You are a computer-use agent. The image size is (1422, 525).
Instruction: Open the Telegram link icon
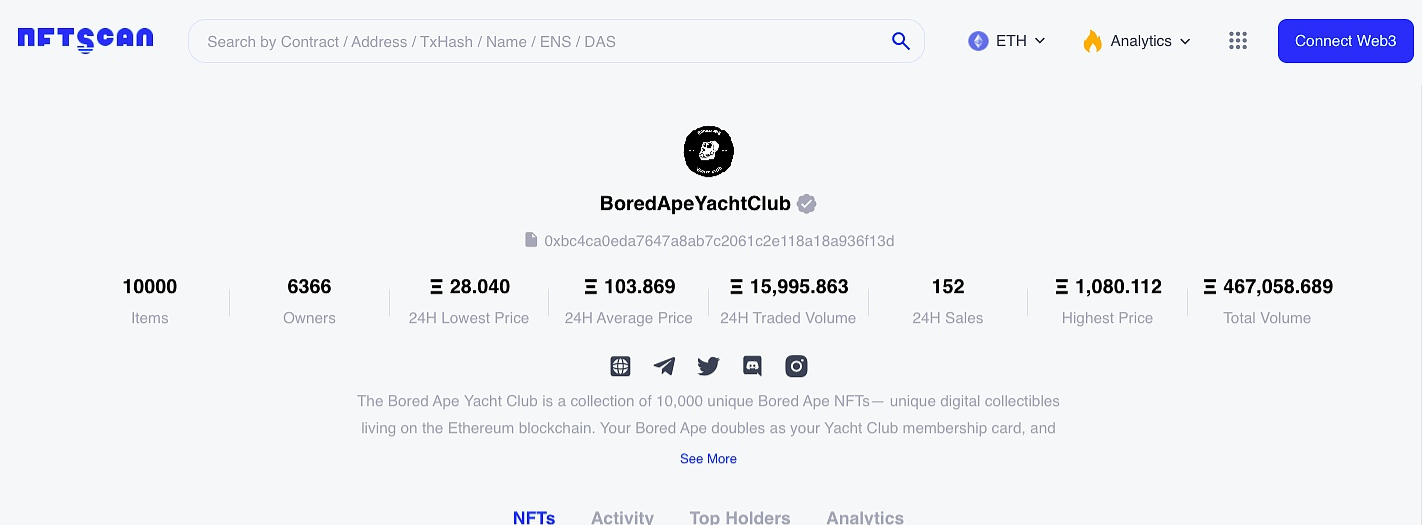coord(664,366)
